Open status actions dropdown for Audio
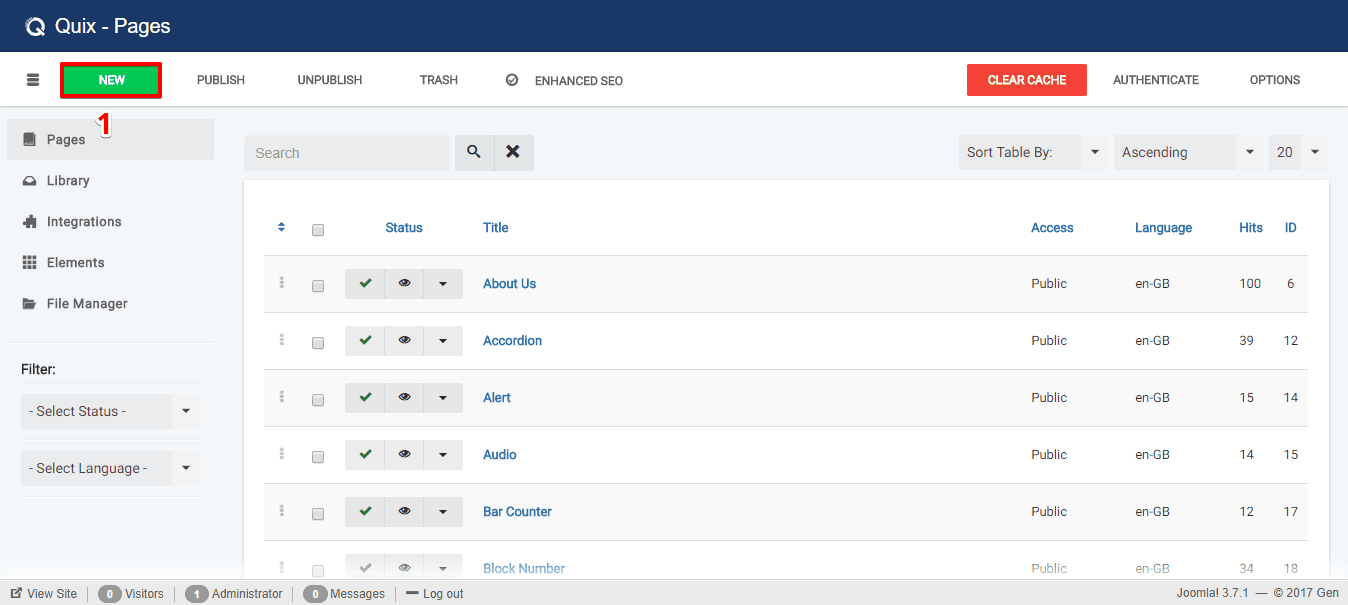 coord(443,455)
